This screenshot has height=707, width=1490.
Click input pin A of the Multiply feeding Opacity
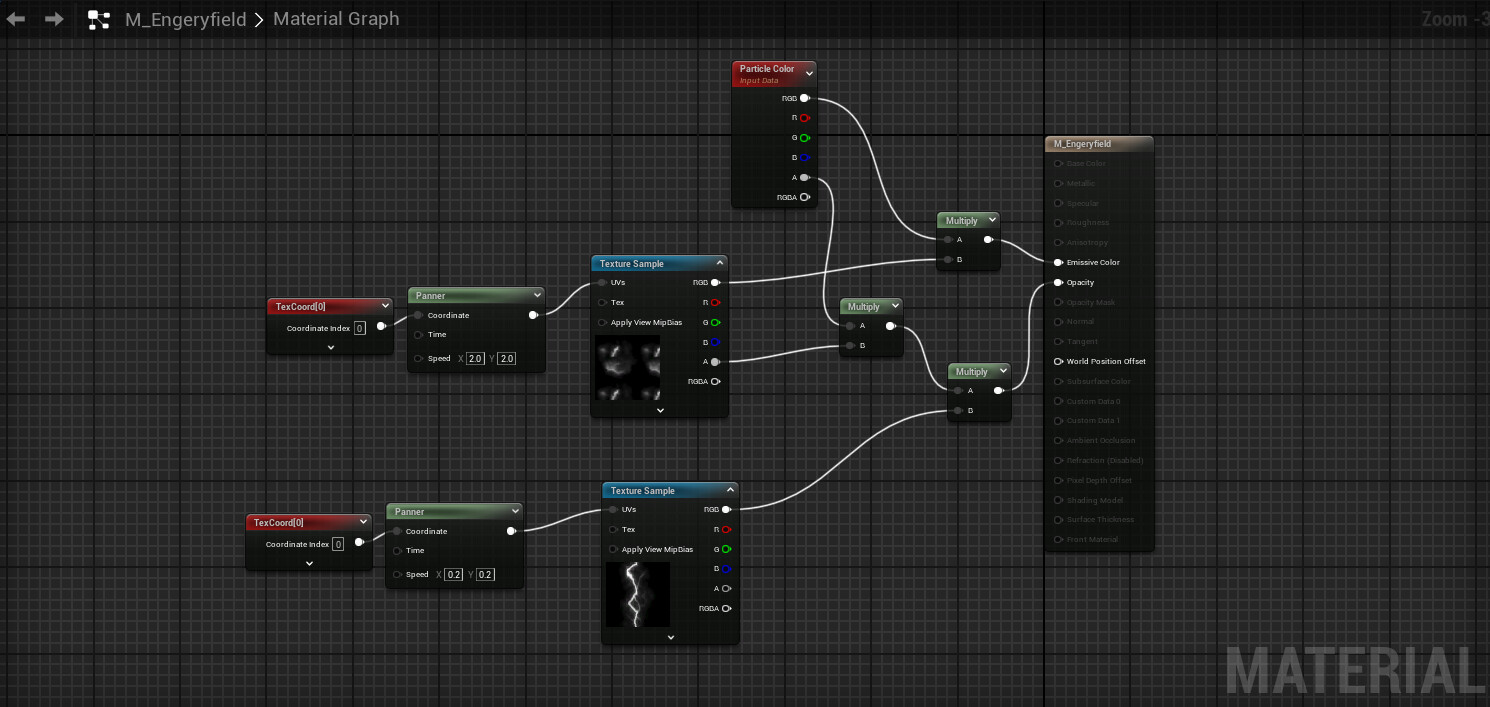coord(958,391)
